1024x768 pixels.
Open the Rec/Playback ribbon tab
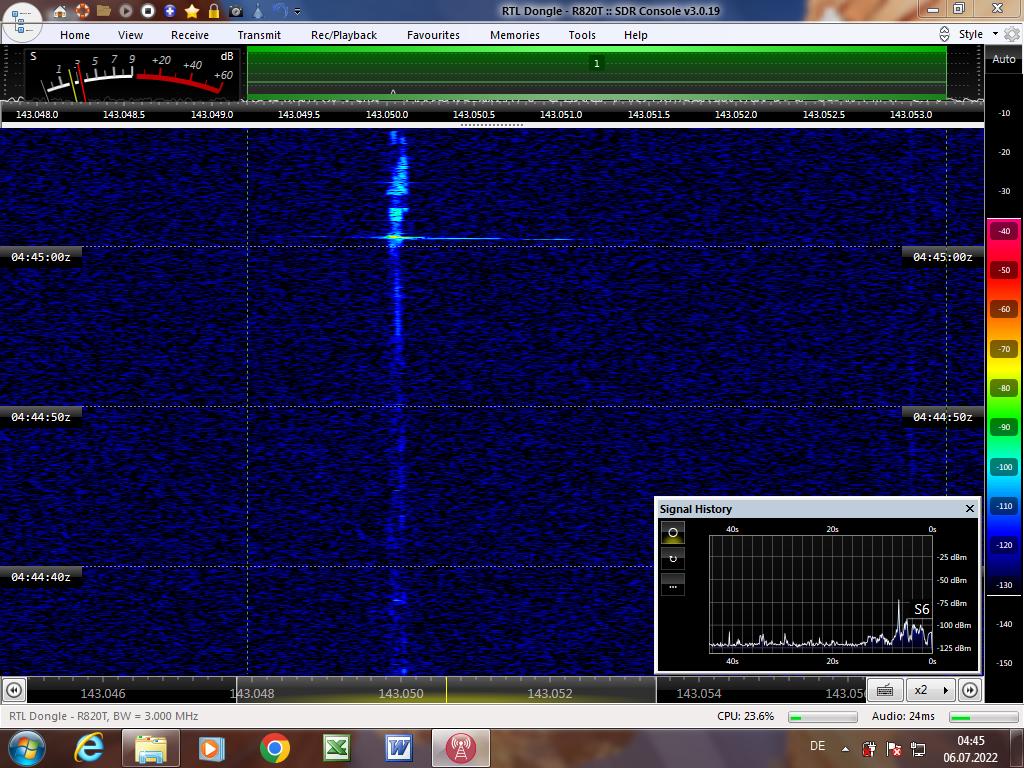pyautogui.click(x=344, y=35)
